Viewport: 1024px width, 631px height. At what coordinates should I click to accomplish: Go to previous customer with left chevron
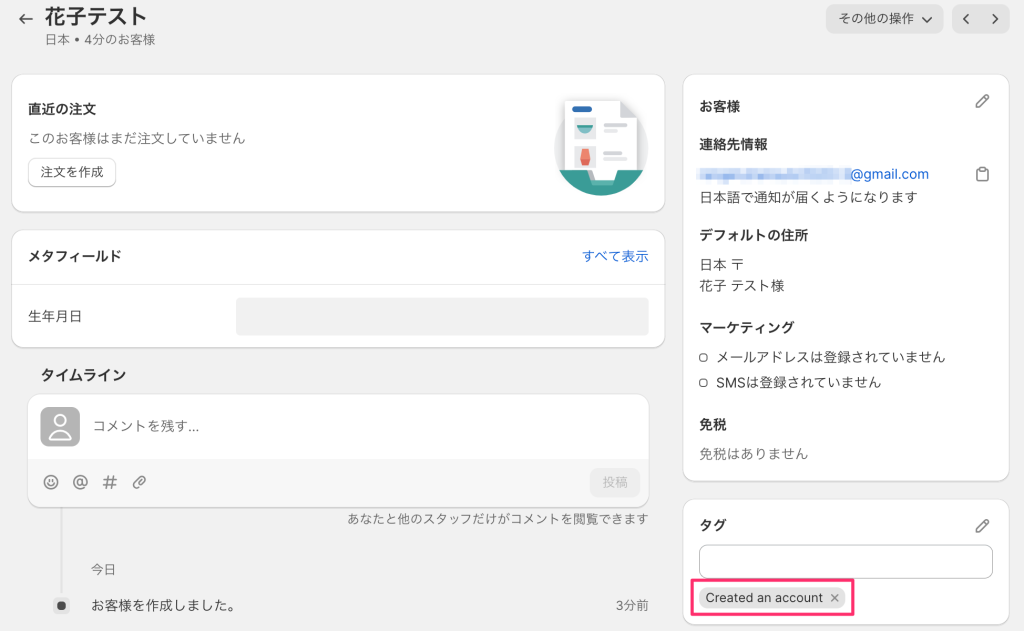click(966, 19)
